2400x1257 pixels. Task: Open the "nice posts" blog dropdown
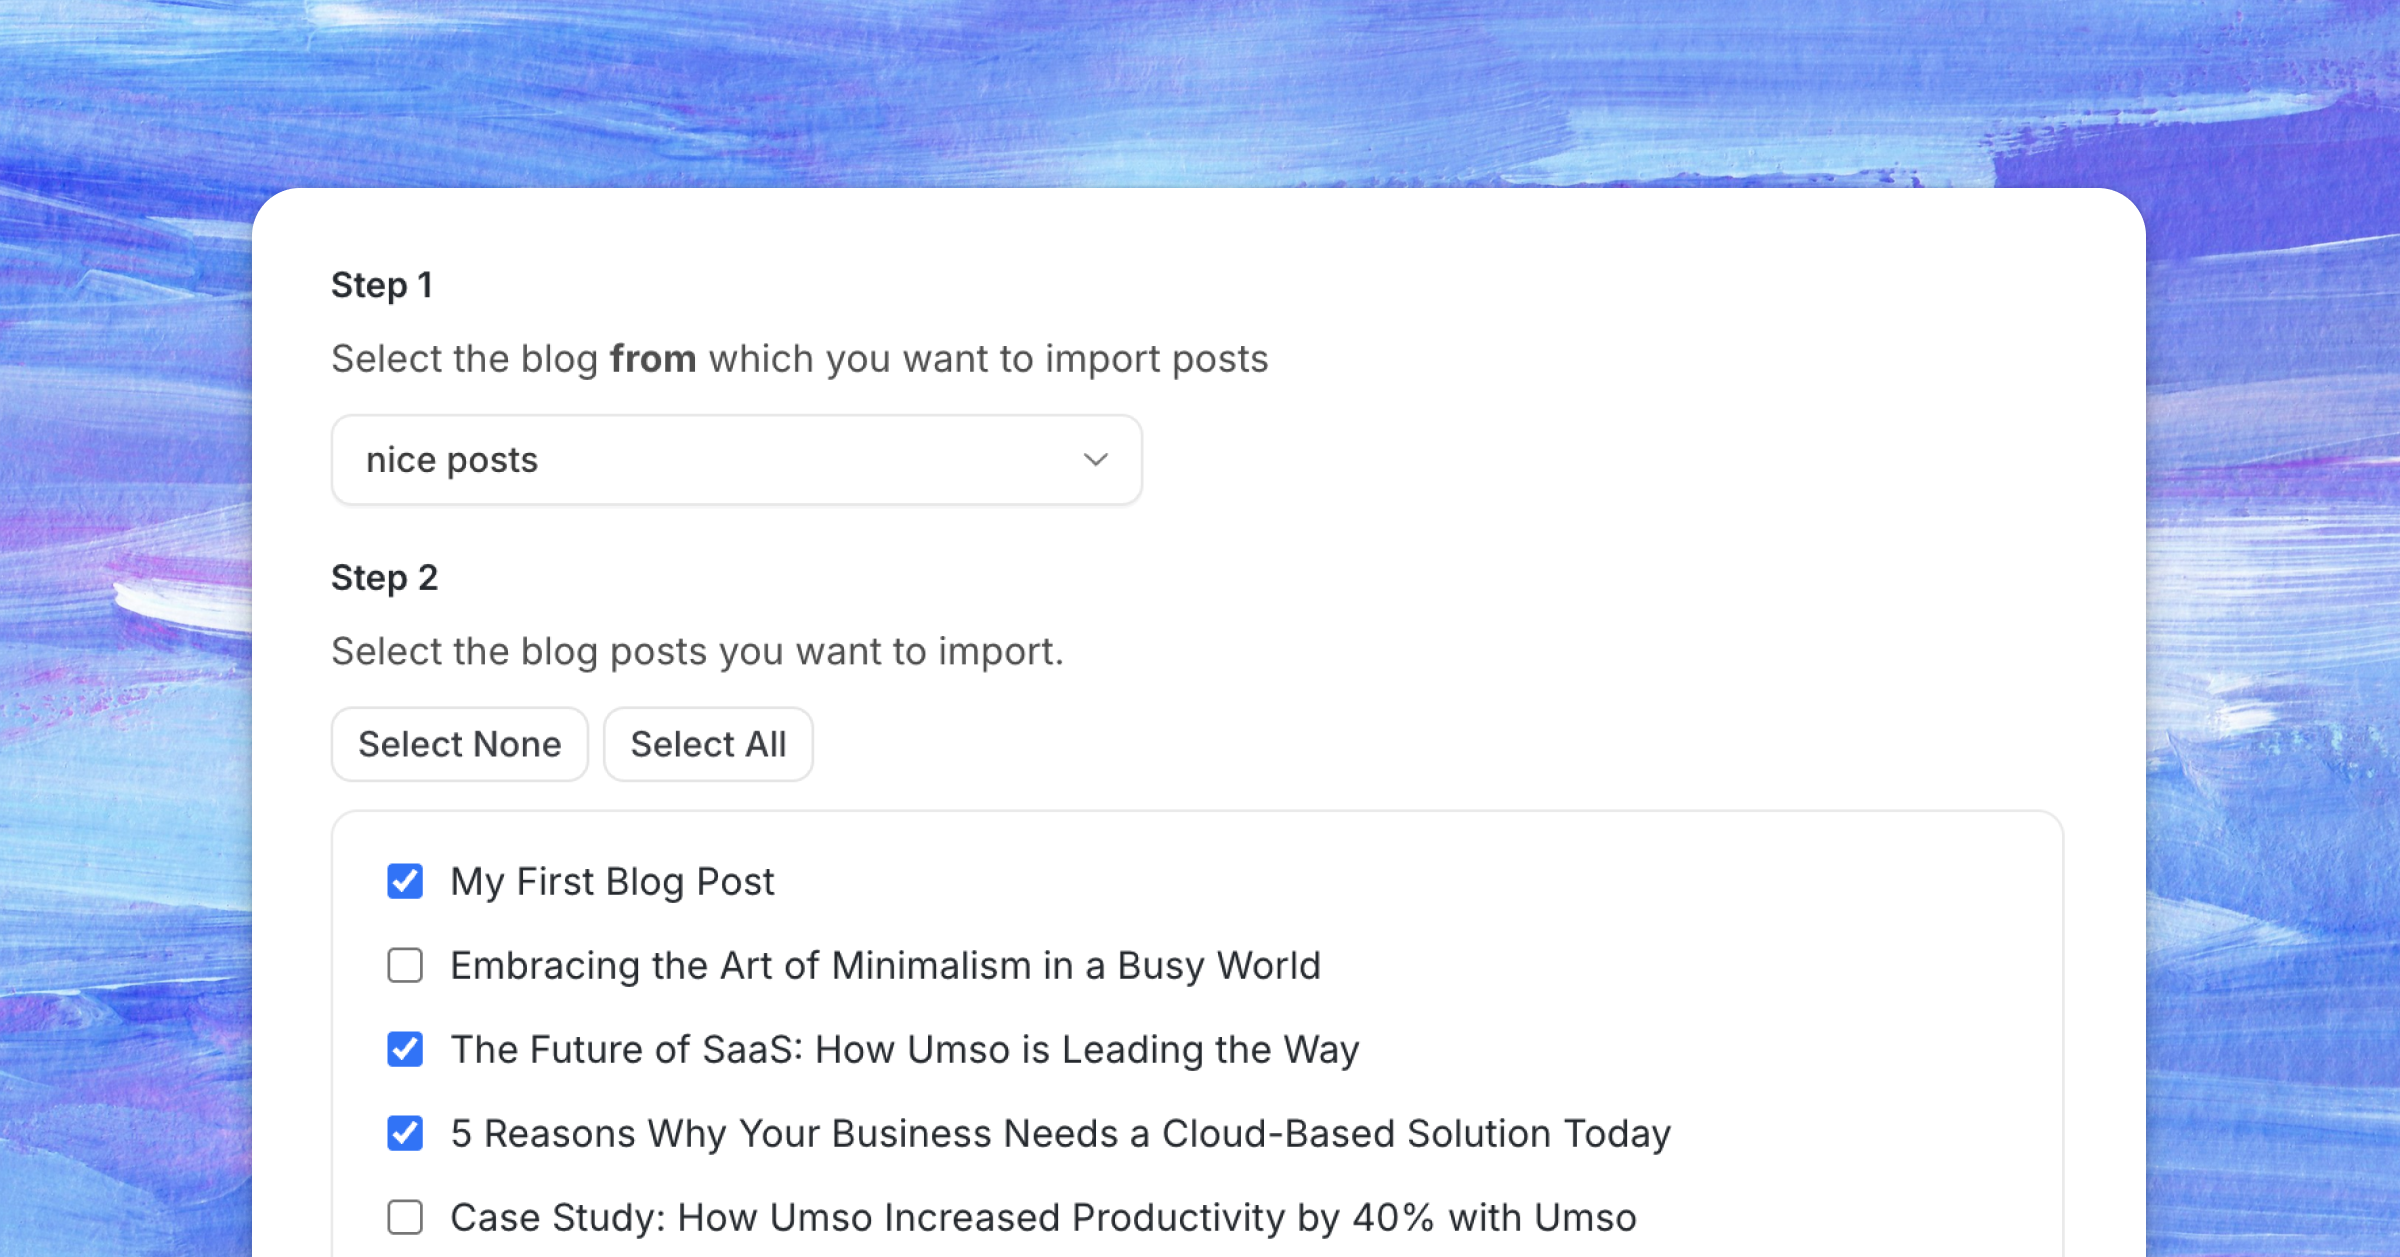tap(736, 460)
